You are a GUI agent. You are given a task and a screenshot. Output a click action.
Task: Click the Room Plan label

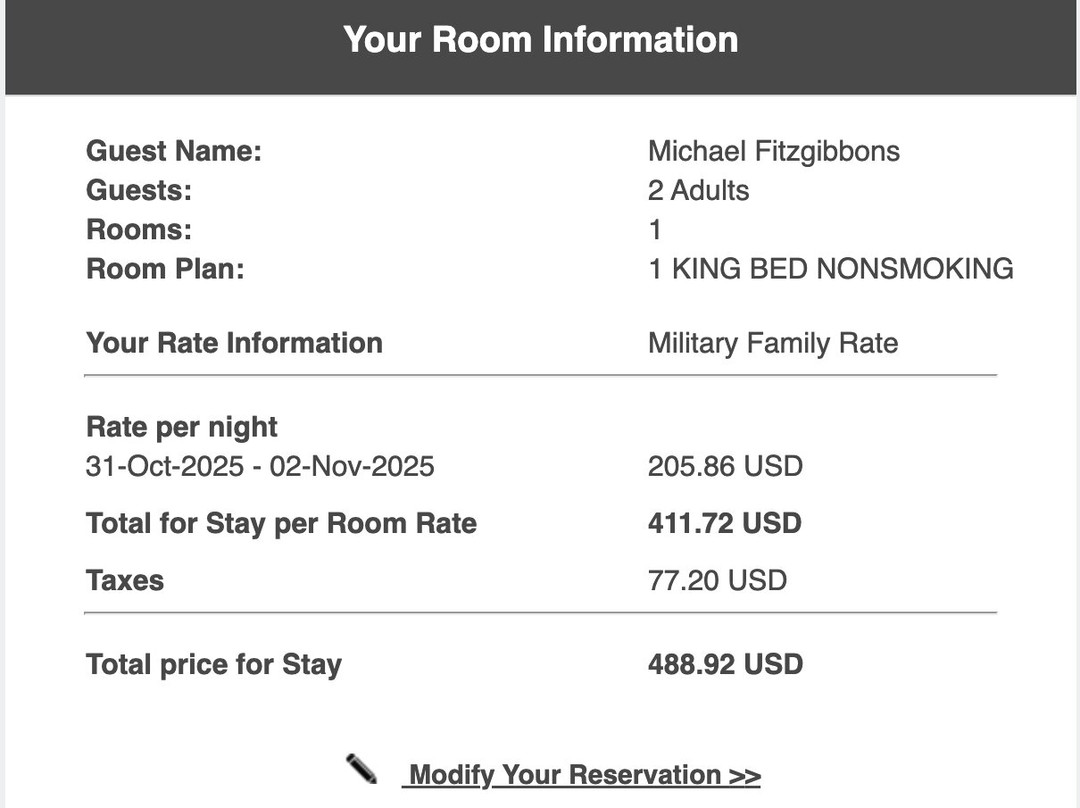pos(165,269)
